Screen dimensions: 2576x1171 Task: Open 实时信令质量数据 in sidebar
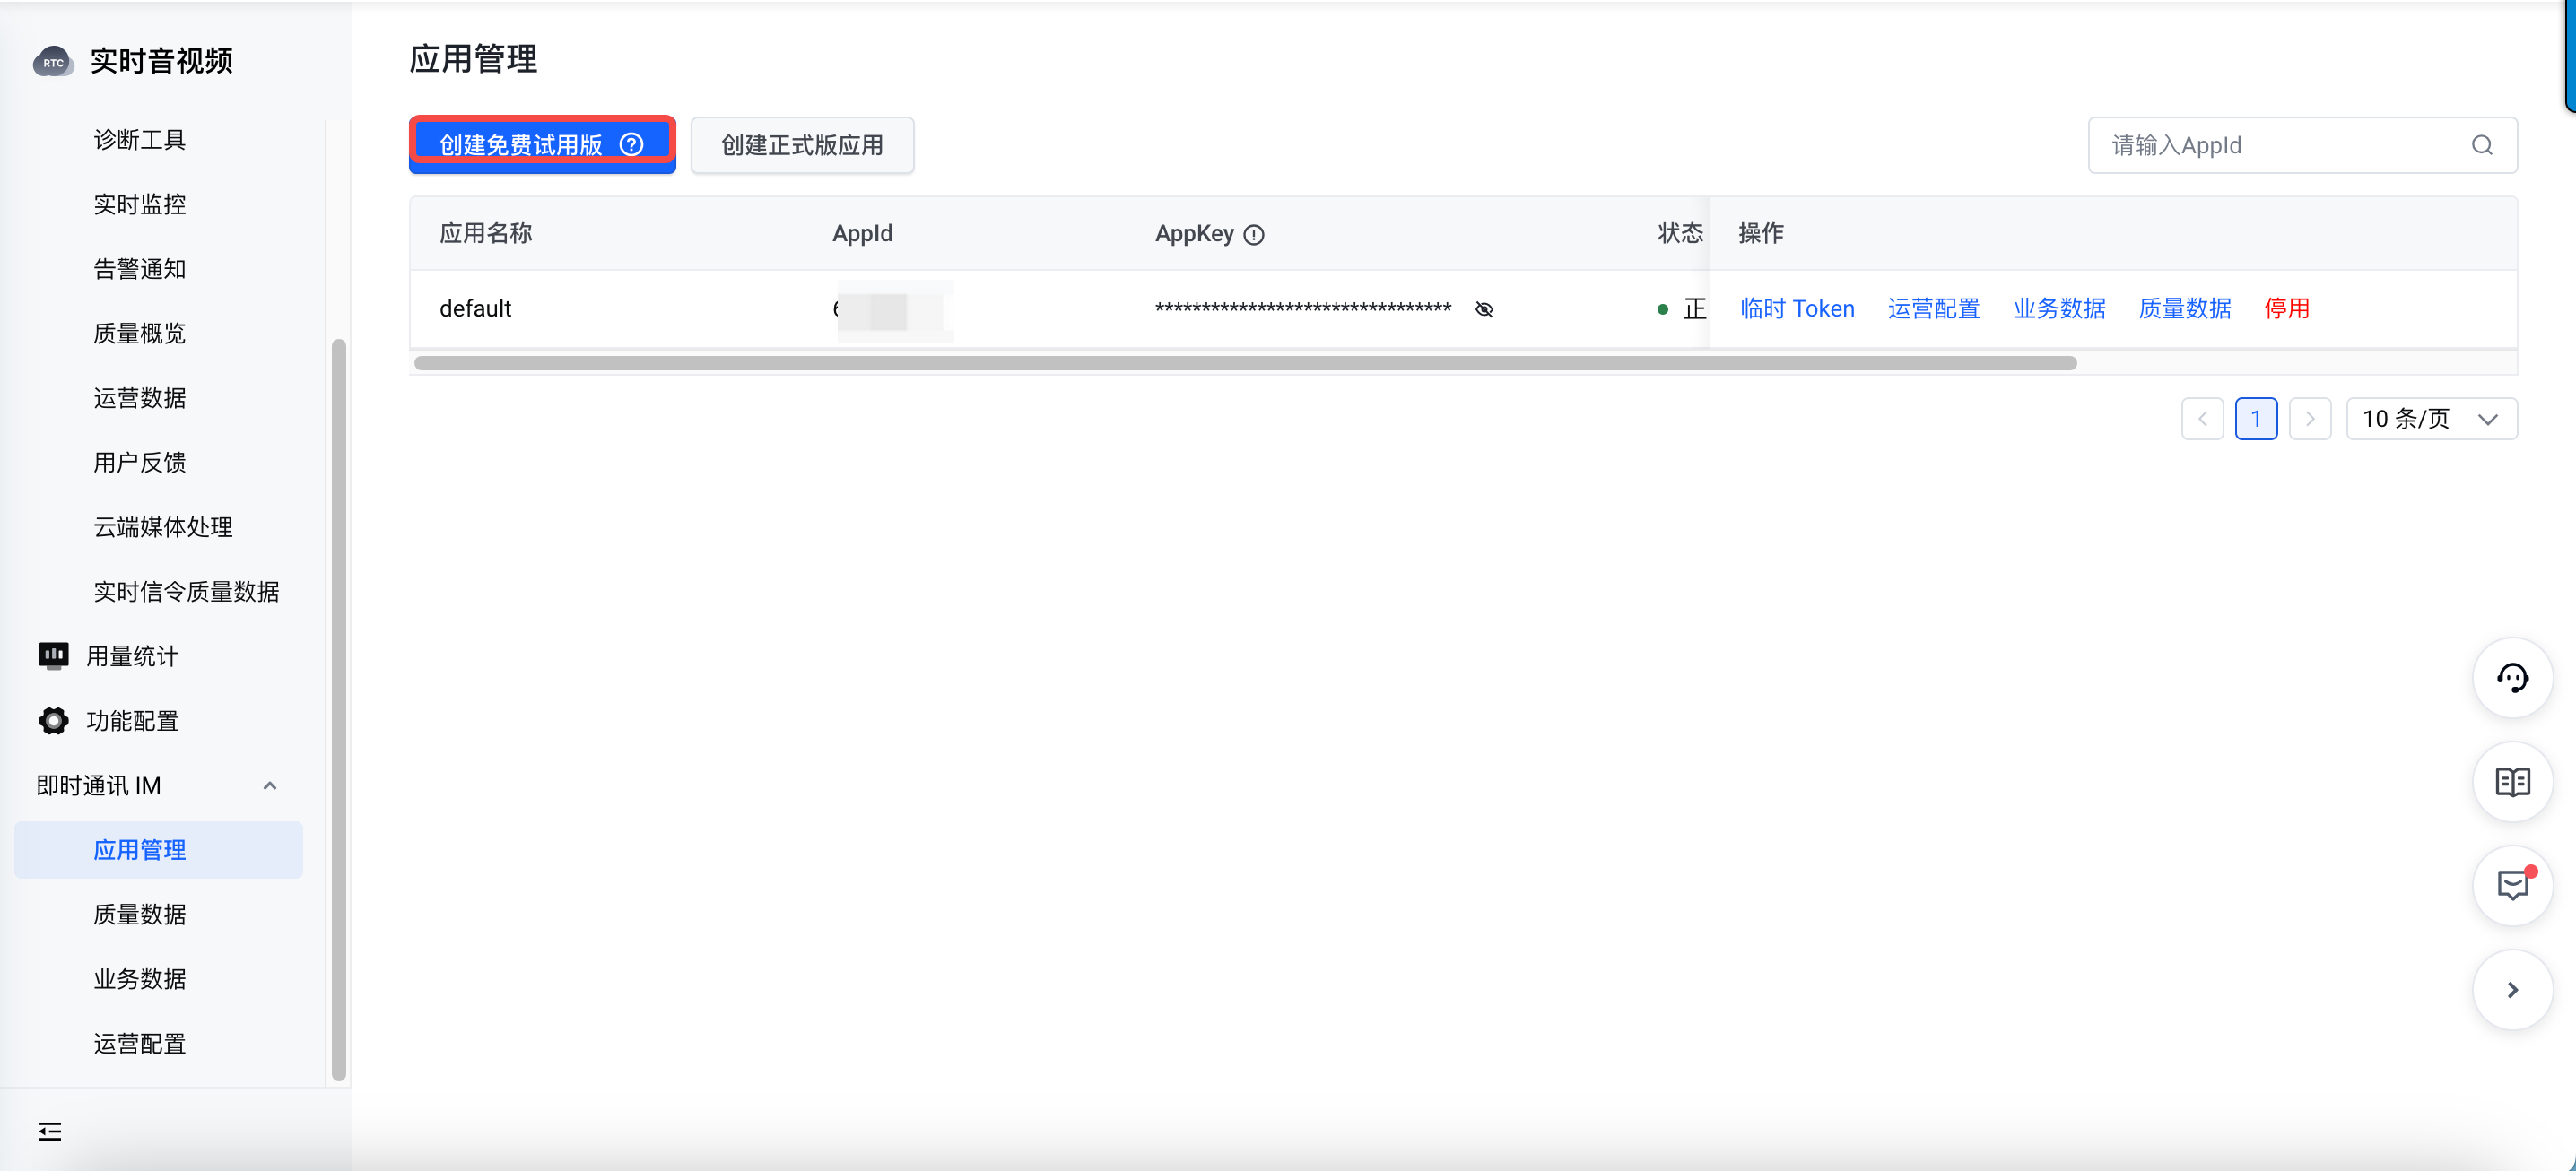coord(186,592)
